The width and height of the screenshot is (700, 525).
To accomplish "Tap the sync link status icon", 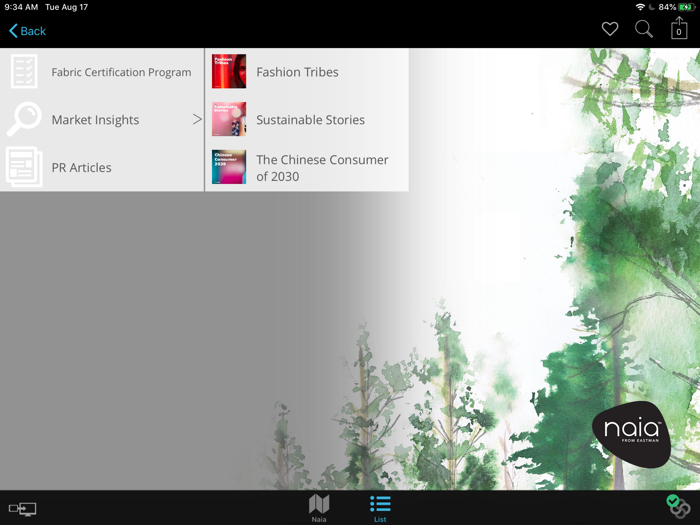I will [x=678, y=506].
